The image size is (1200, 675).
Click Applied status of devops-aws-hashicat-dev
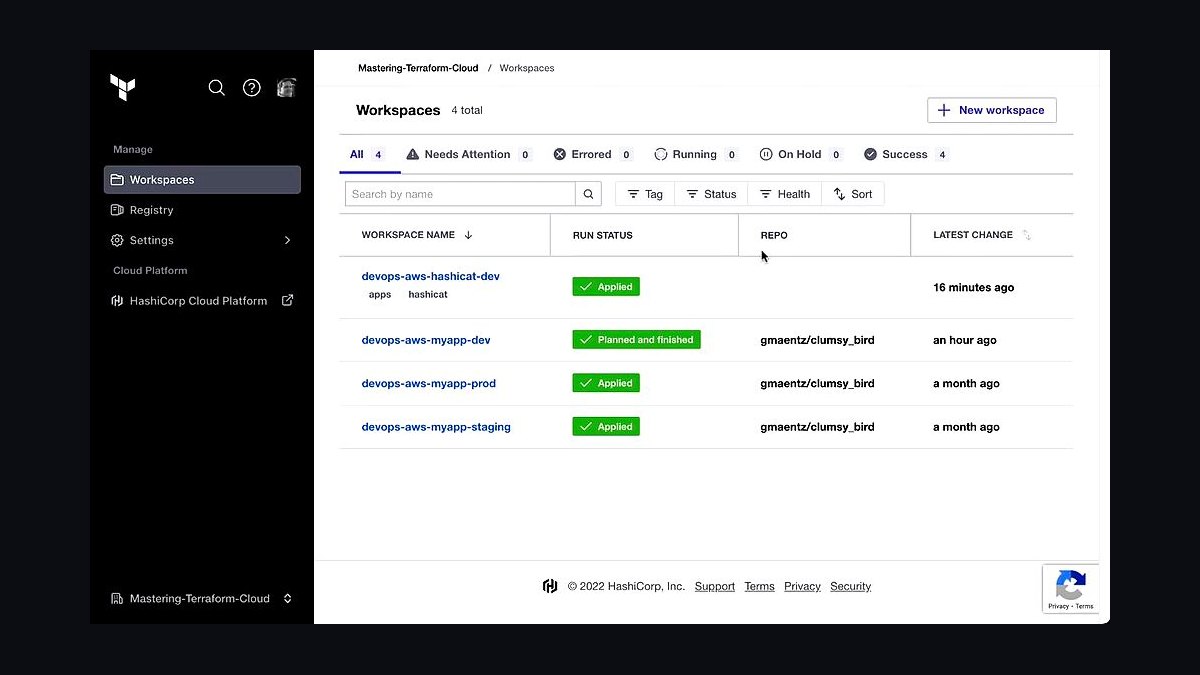606,286
